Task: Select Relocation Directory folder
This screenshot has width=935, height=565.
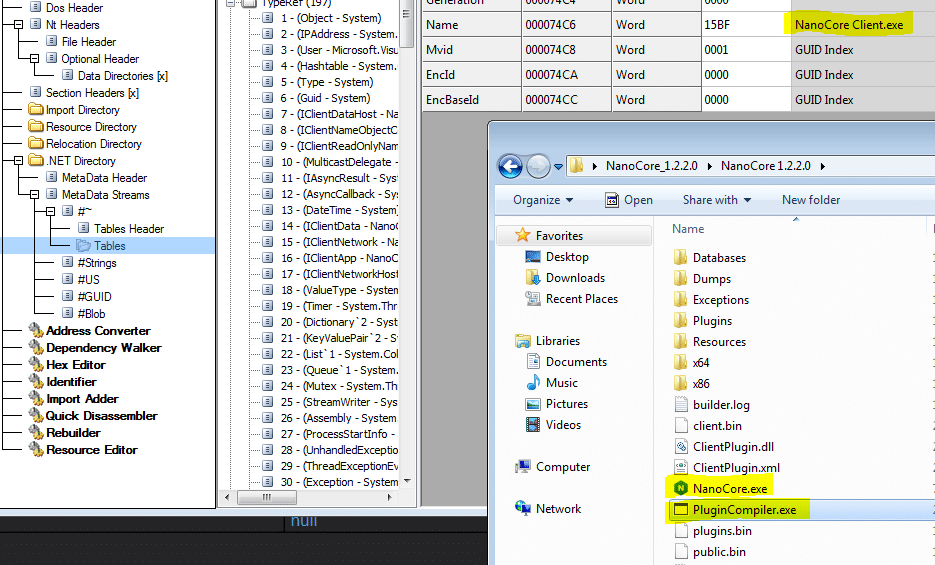Action: [x=94, y=144]
